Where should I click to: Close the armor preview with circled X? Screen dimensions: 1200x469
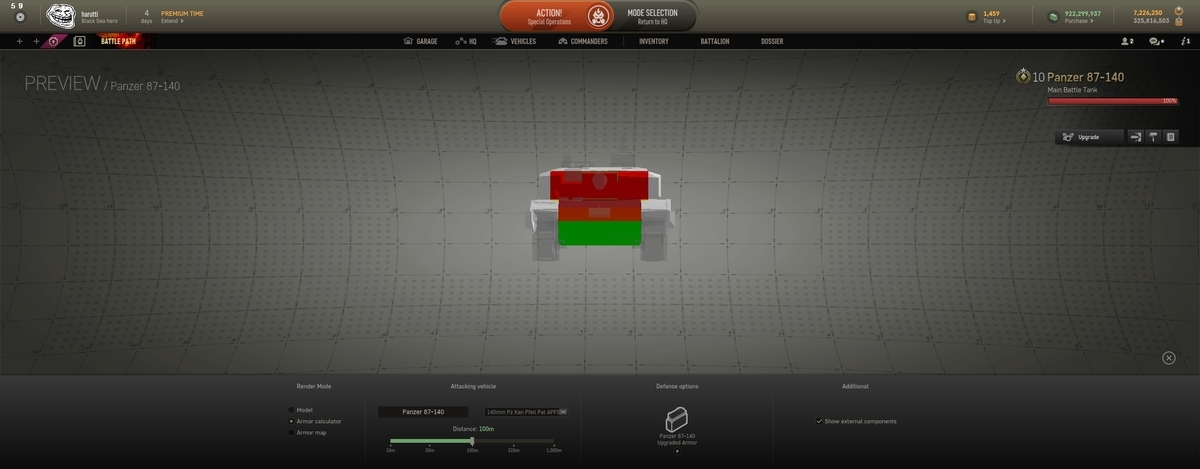coord(1169,358)
